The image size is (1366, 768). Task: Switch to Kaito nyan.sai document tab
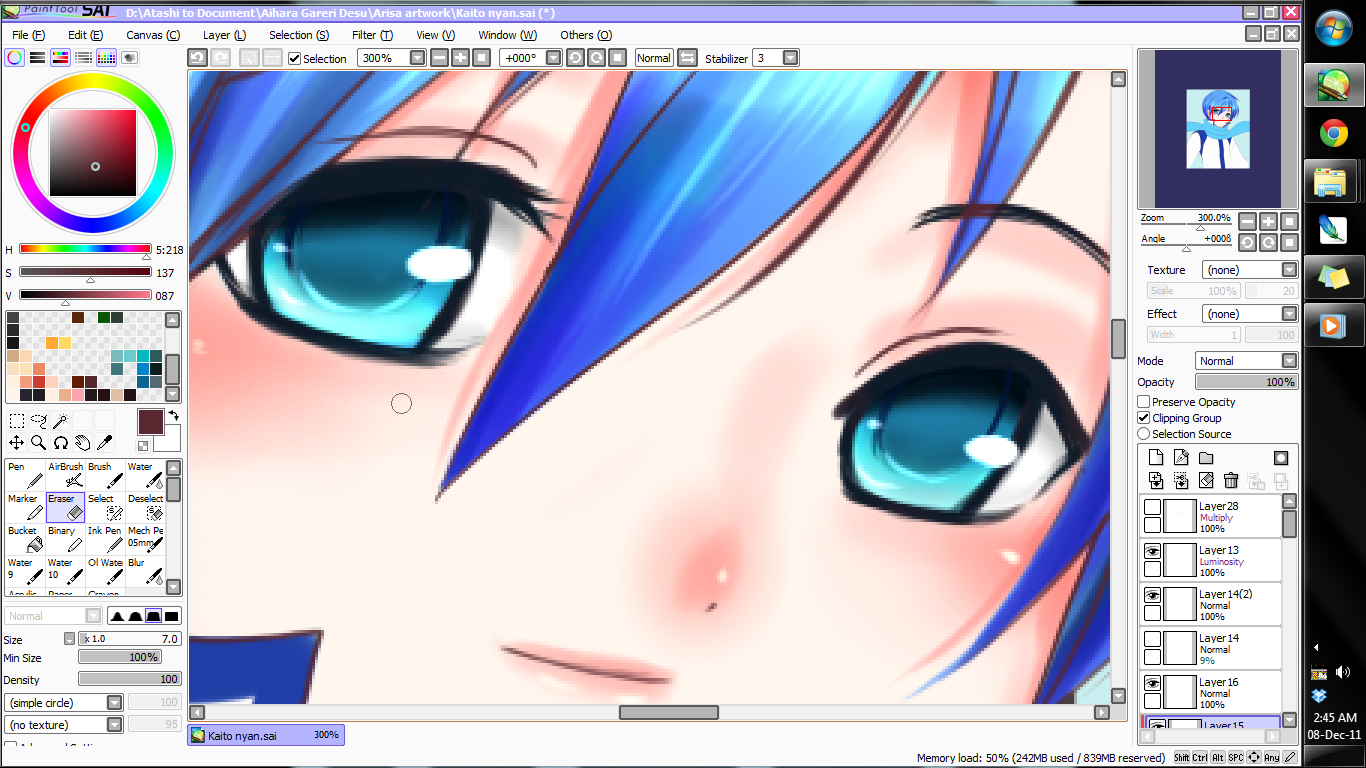(266, 735)
